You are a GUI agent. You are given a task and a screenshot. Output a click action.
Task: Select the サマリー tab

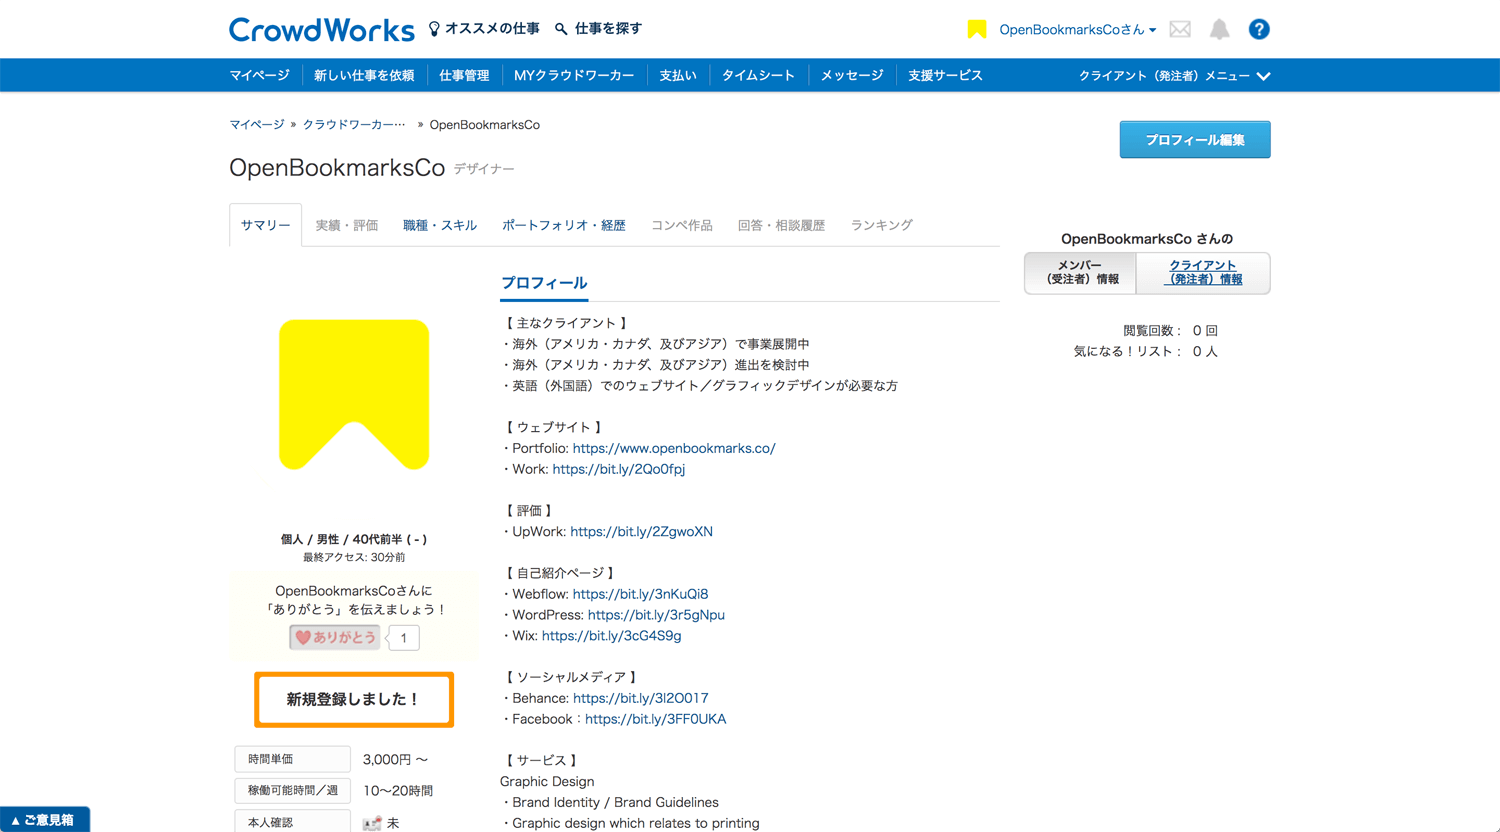[x=265, y=225]
